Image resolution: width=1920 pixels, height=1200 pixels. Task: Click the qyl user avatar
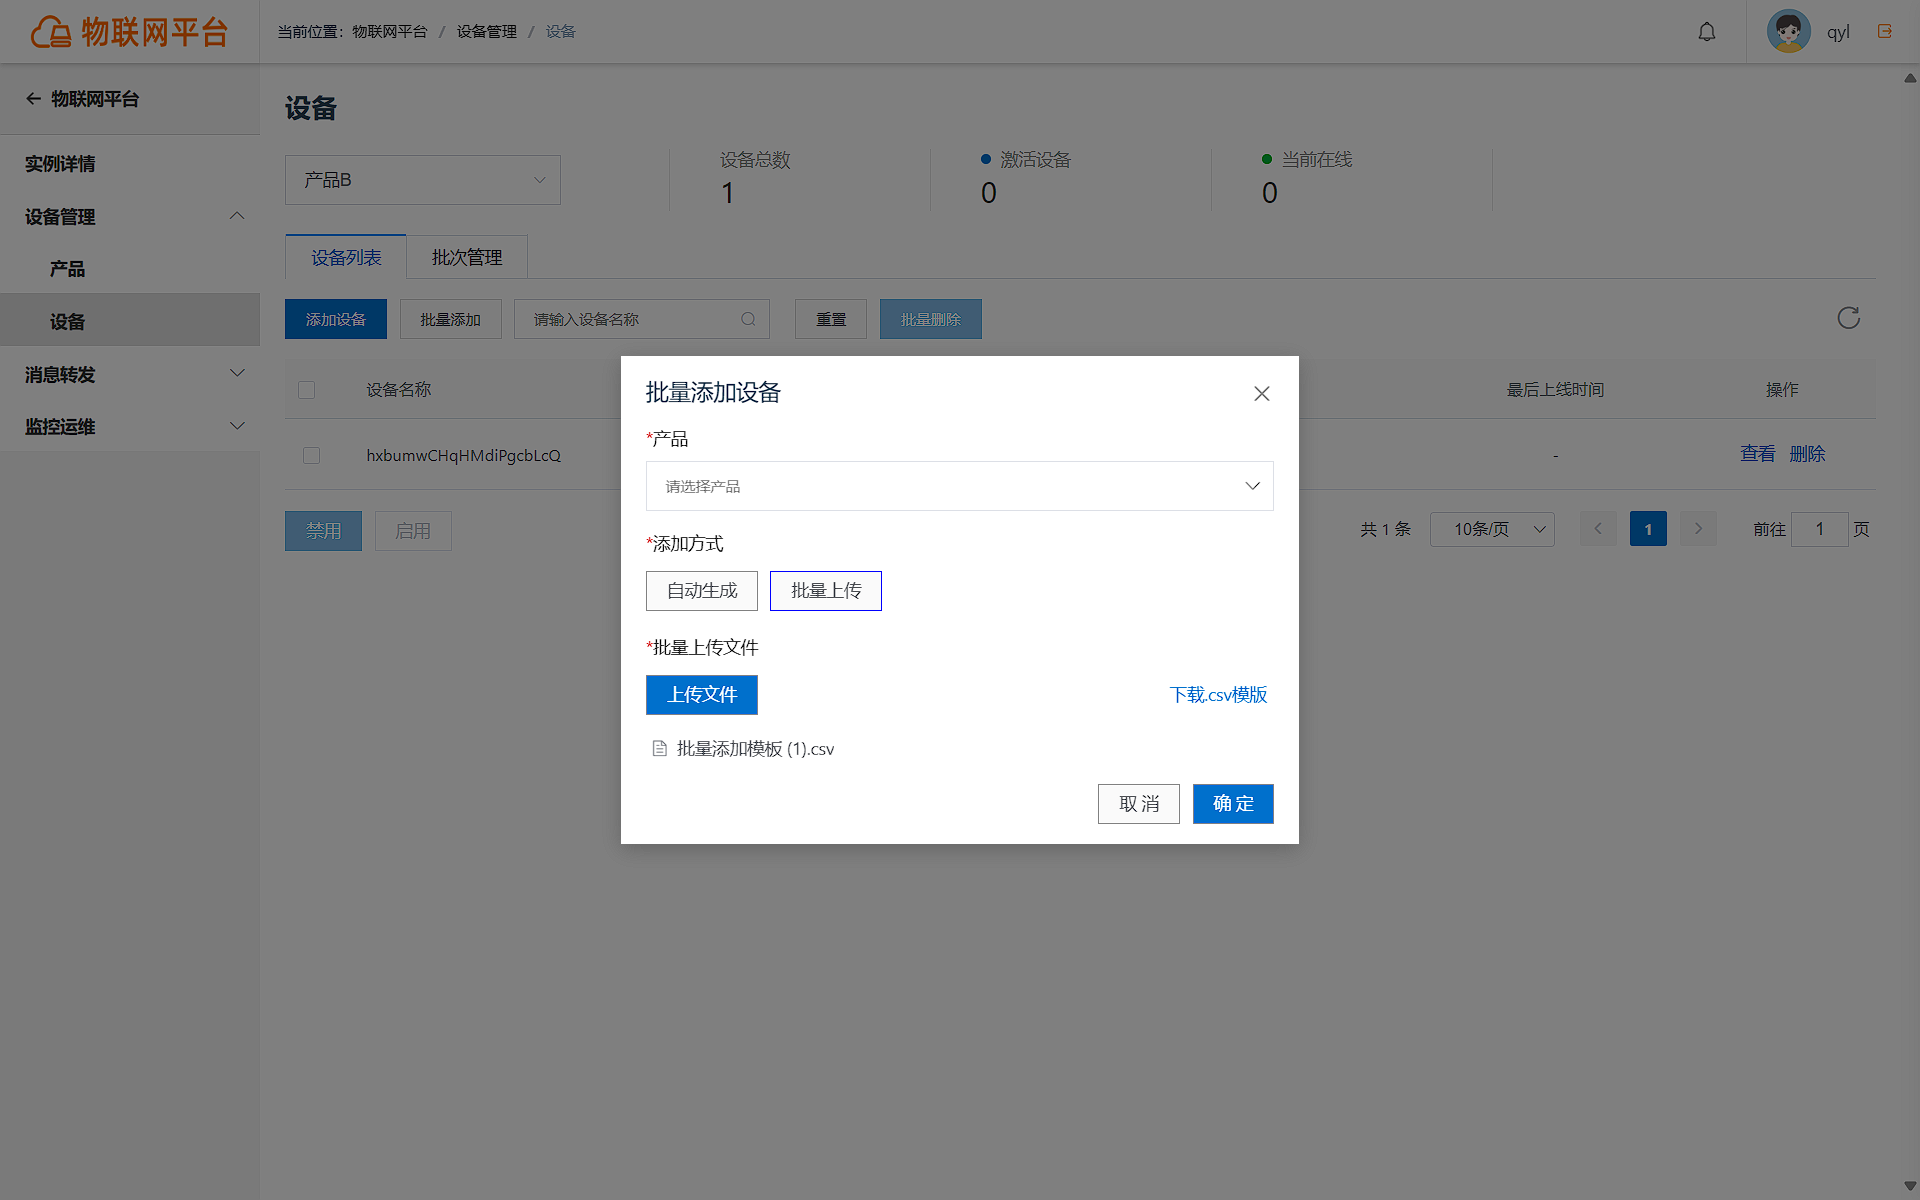click(1788, 31)
